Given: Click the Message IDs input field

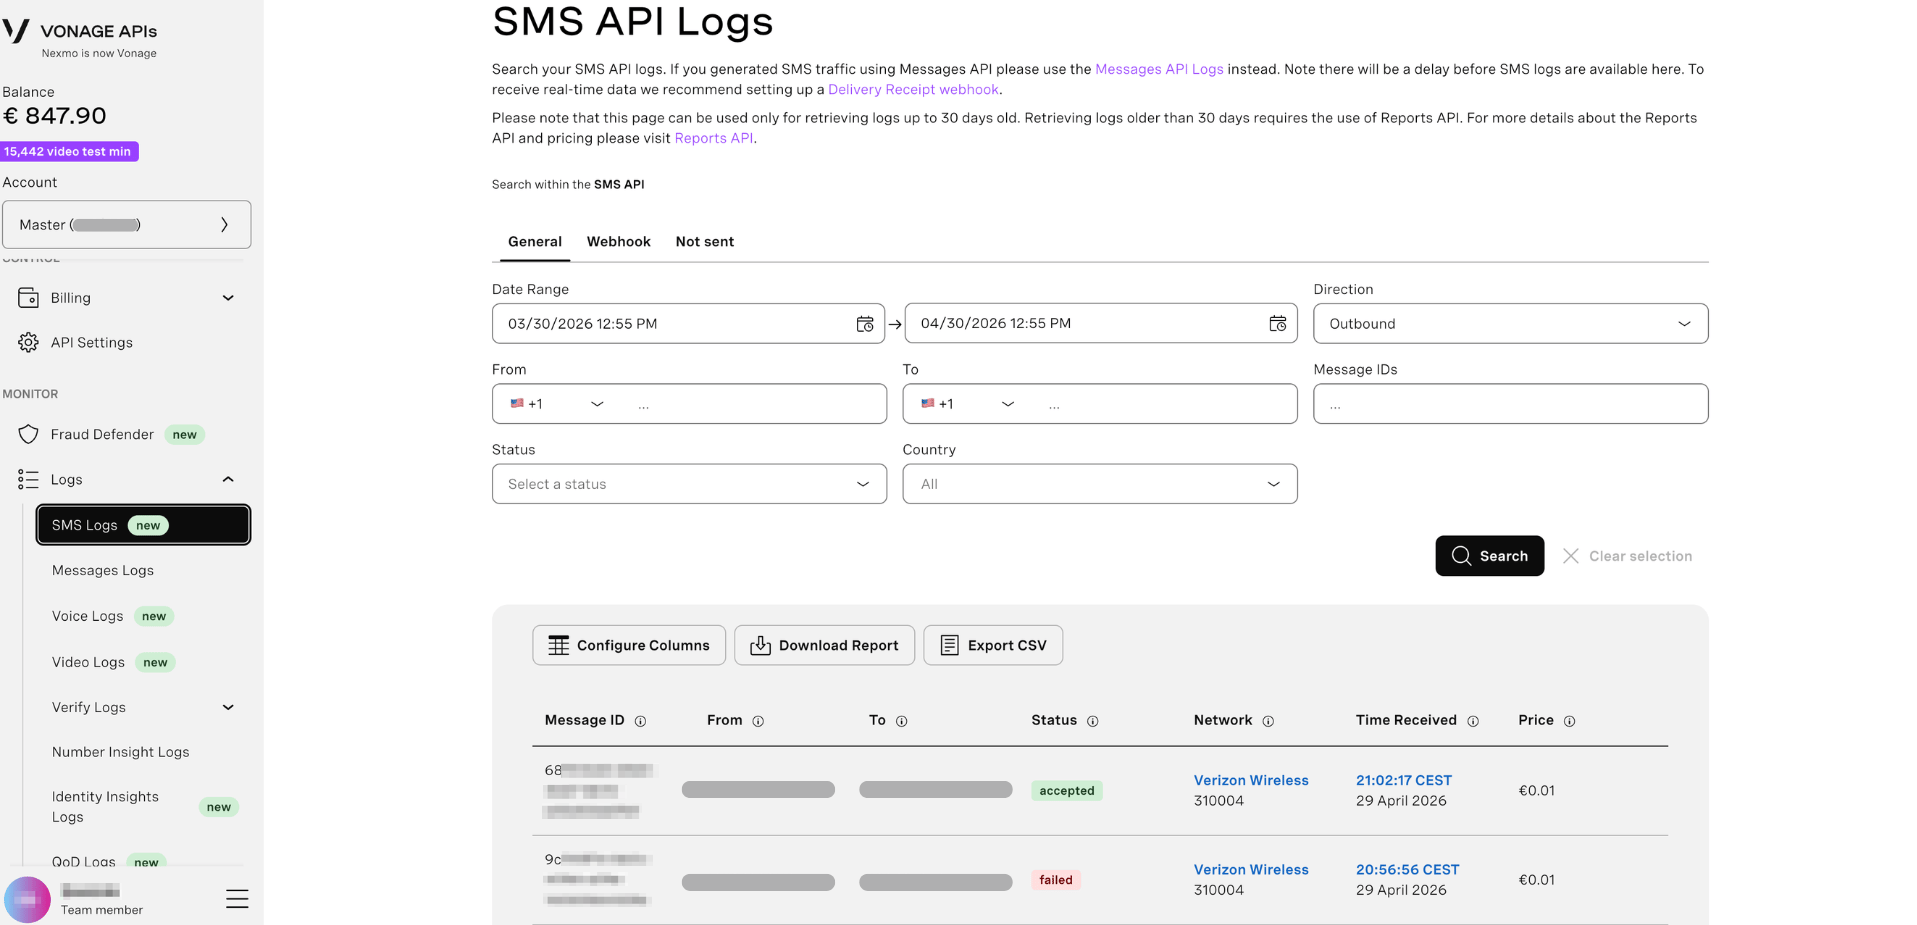Looking at the screenshot, I should (x=1510, y=404).
